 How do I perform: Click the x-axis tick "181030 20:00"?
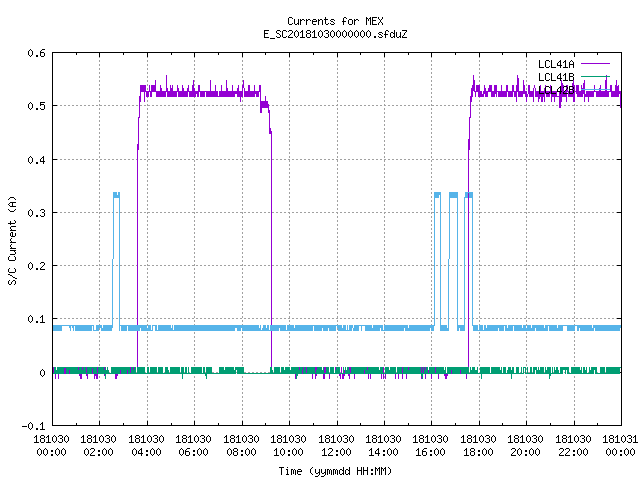click(525, 446)
